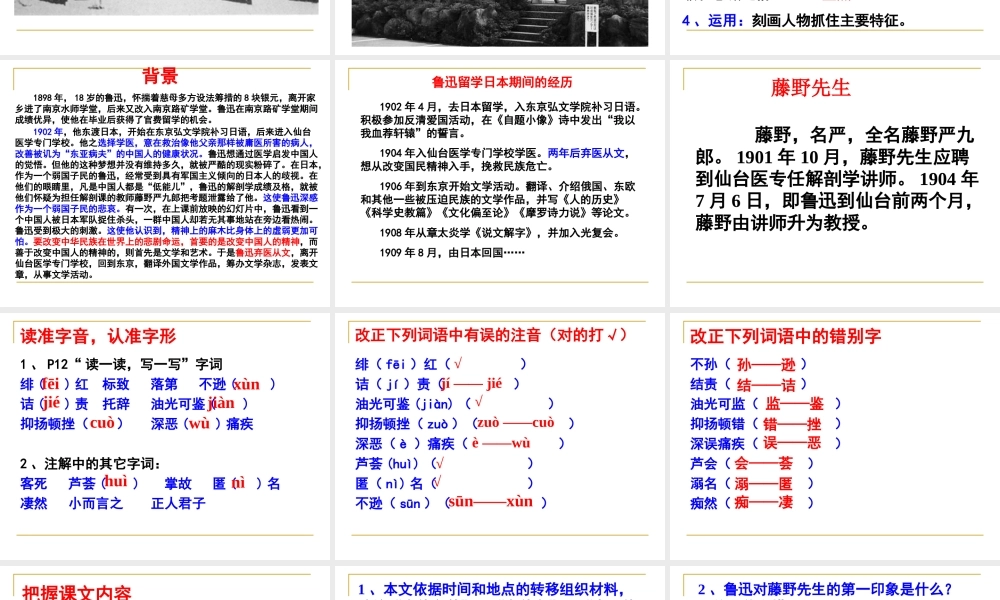
Task: Click the row 油光可监（监——鉴）
Action: (x=766, y=404)
